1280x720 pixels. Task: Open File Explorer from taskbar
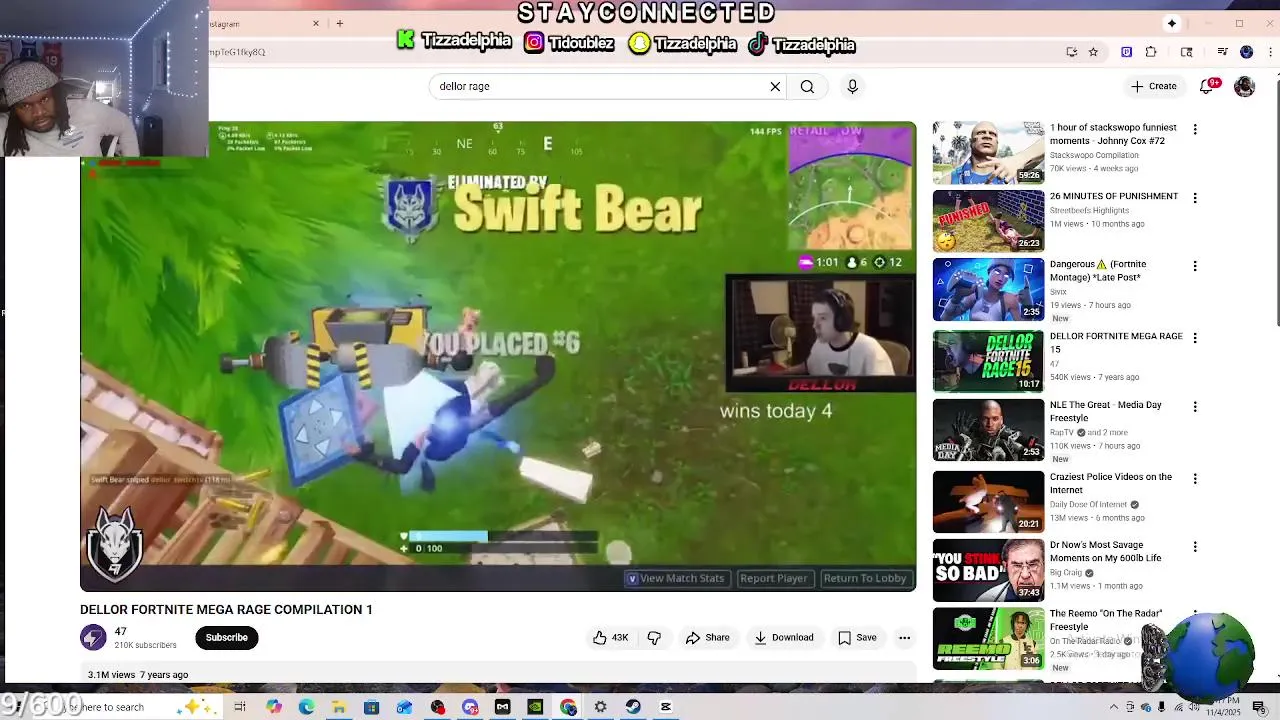tap(339, 707)
